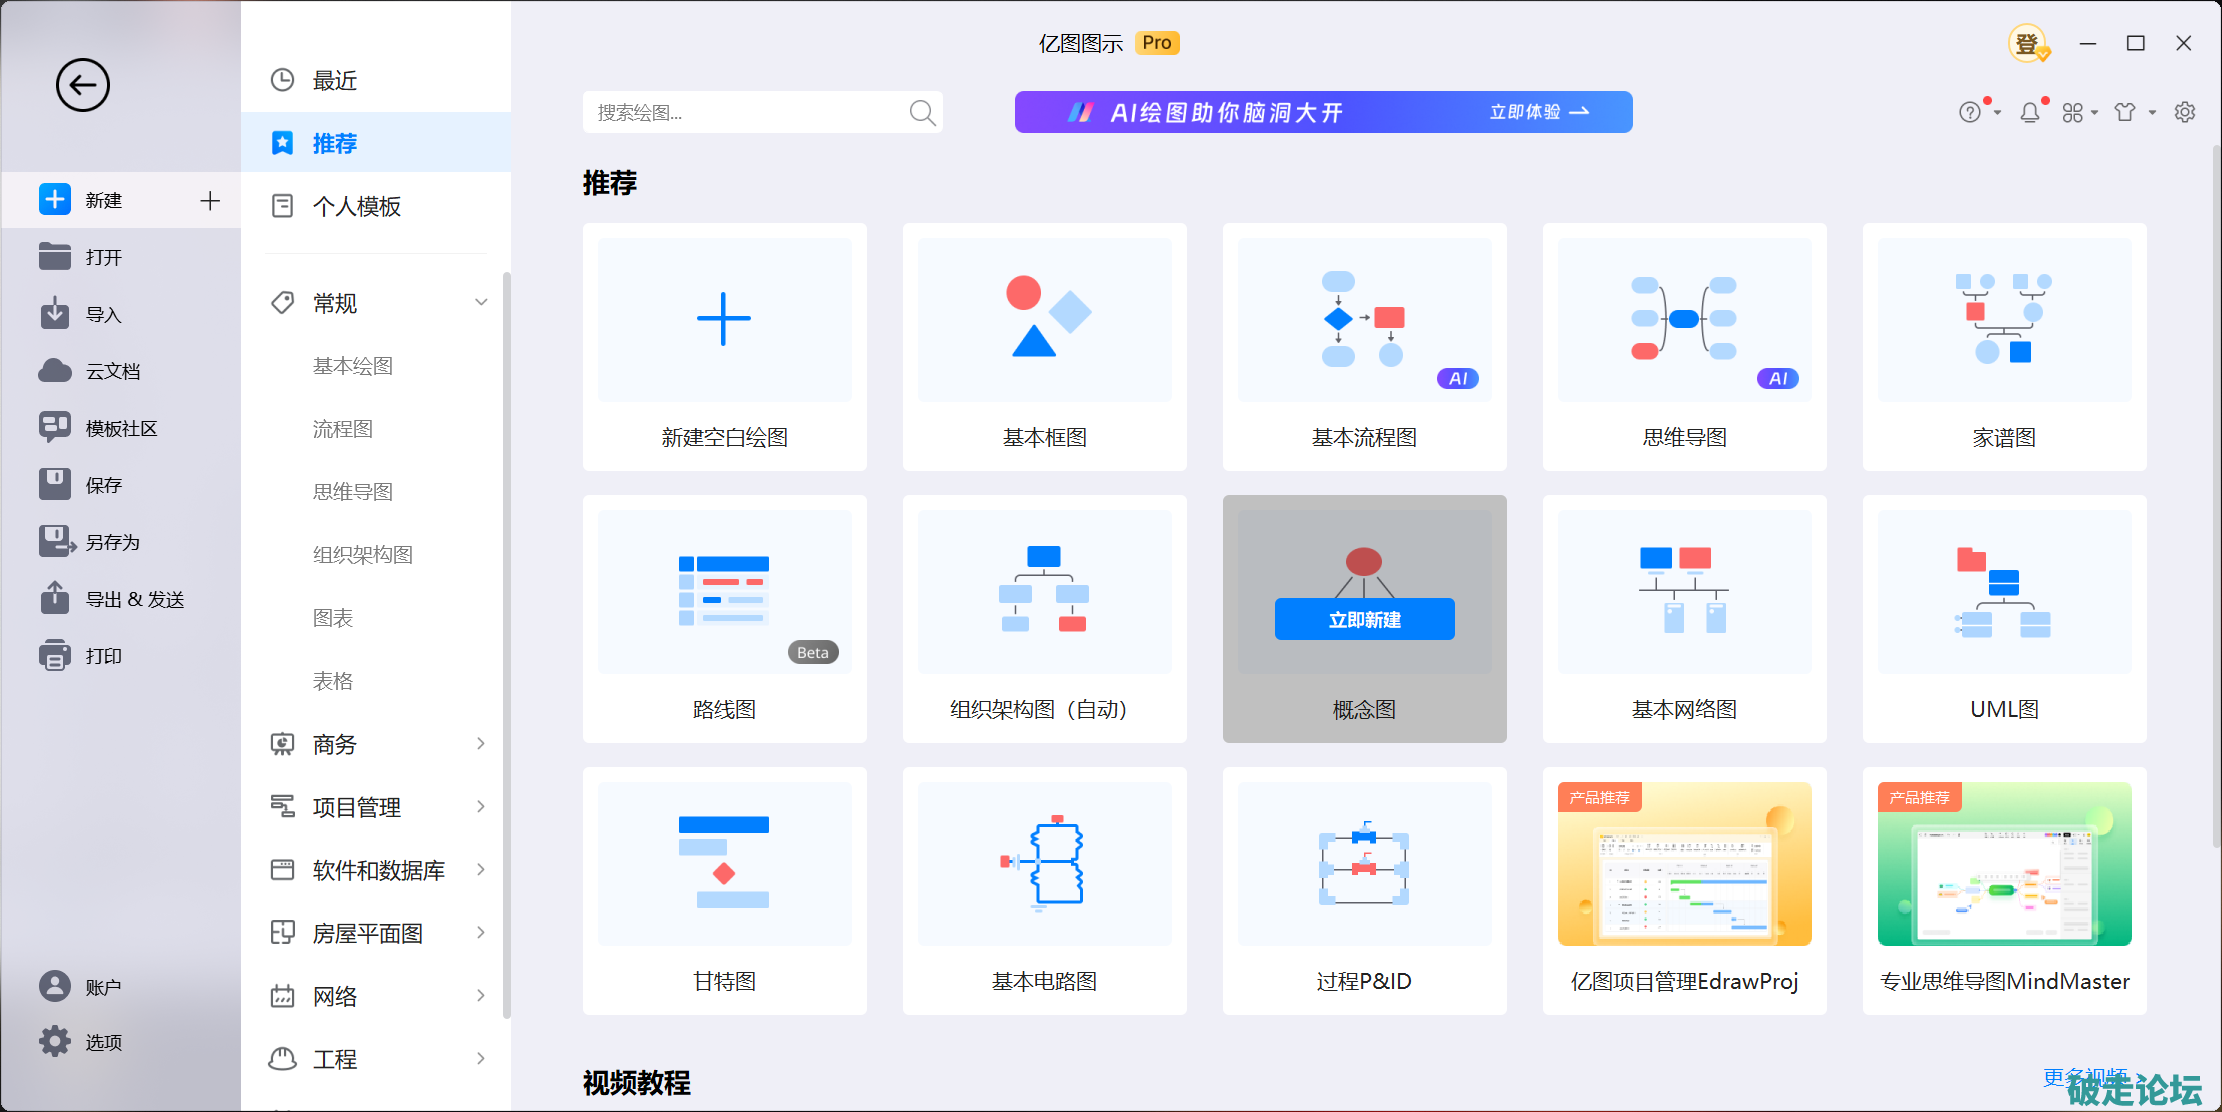Click the 导出 & 发送 export icon
This screenshot has width=2222, height=1112.
click(x=55, y=598)
